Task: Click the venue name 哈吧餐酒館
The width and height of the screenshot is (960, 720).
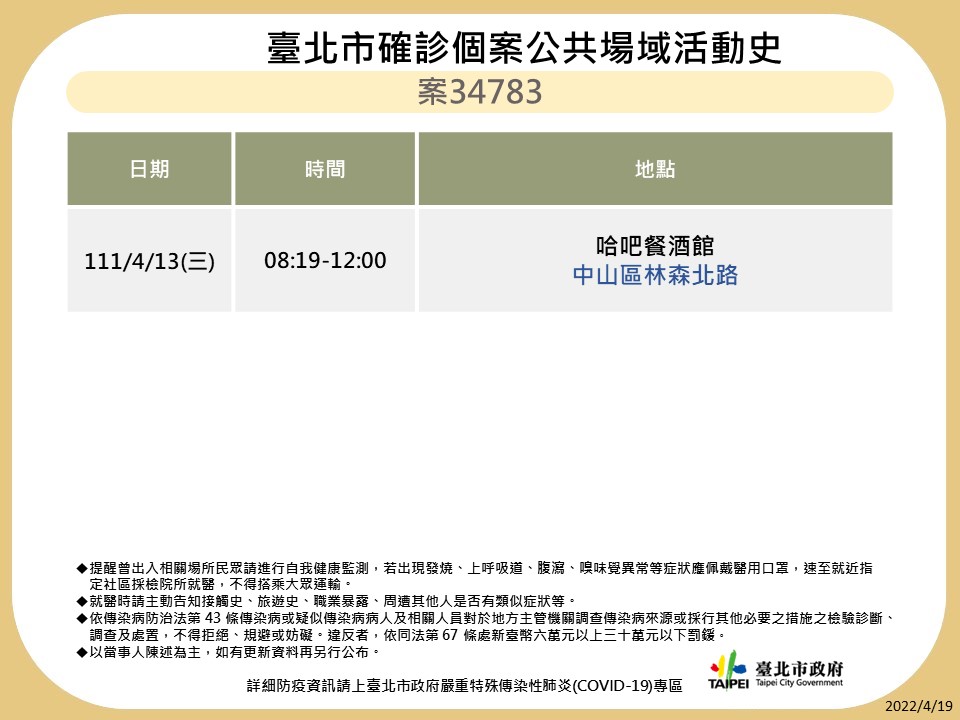Action: [x=655, y=246]
